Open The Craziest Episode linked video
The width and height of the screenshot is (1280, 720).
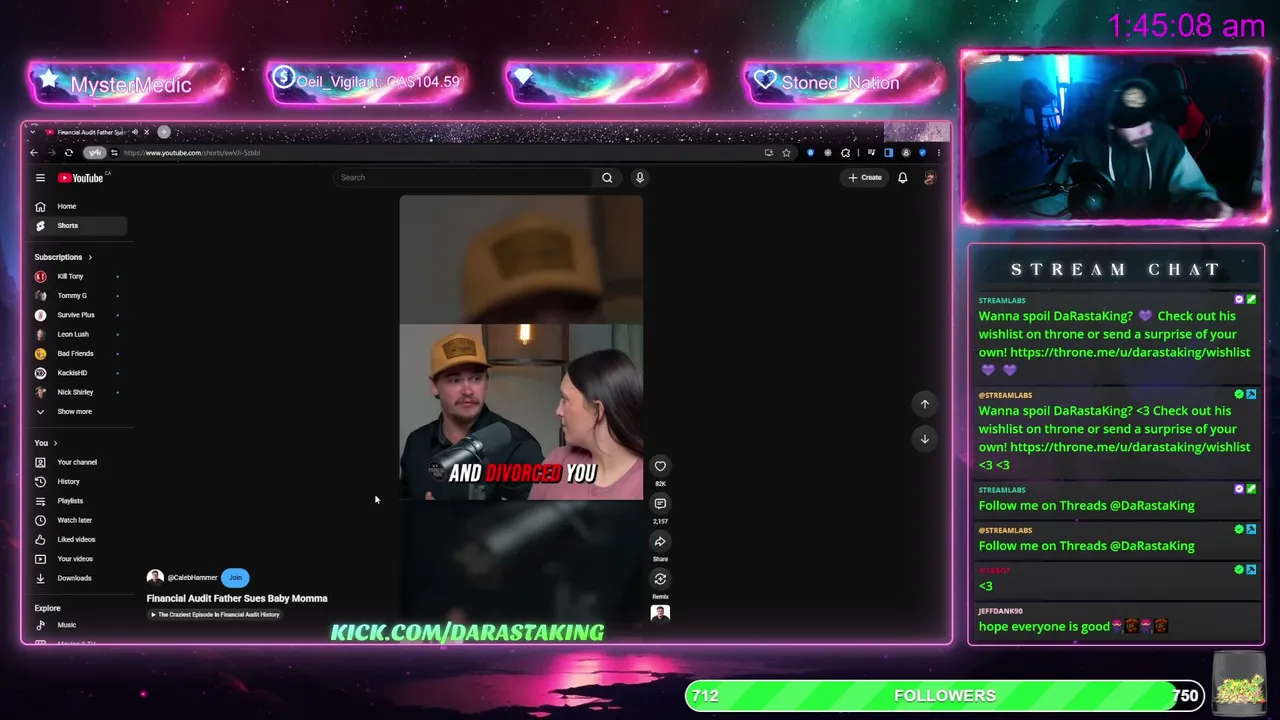click(215, 615)
